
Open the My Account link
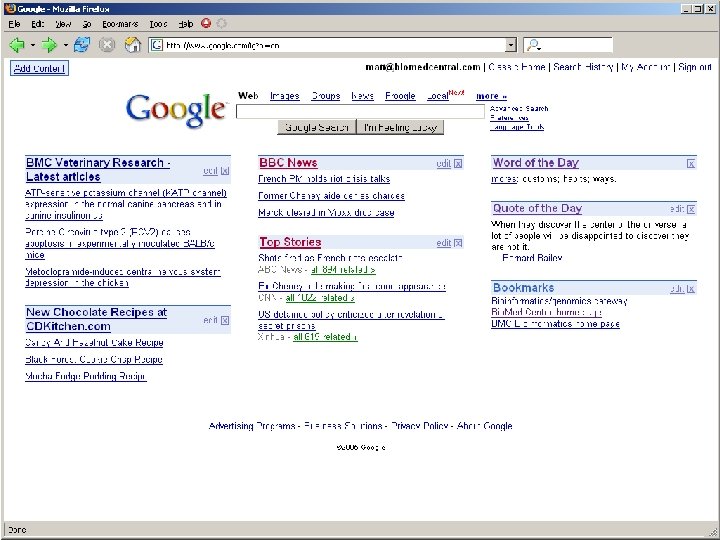646,67
